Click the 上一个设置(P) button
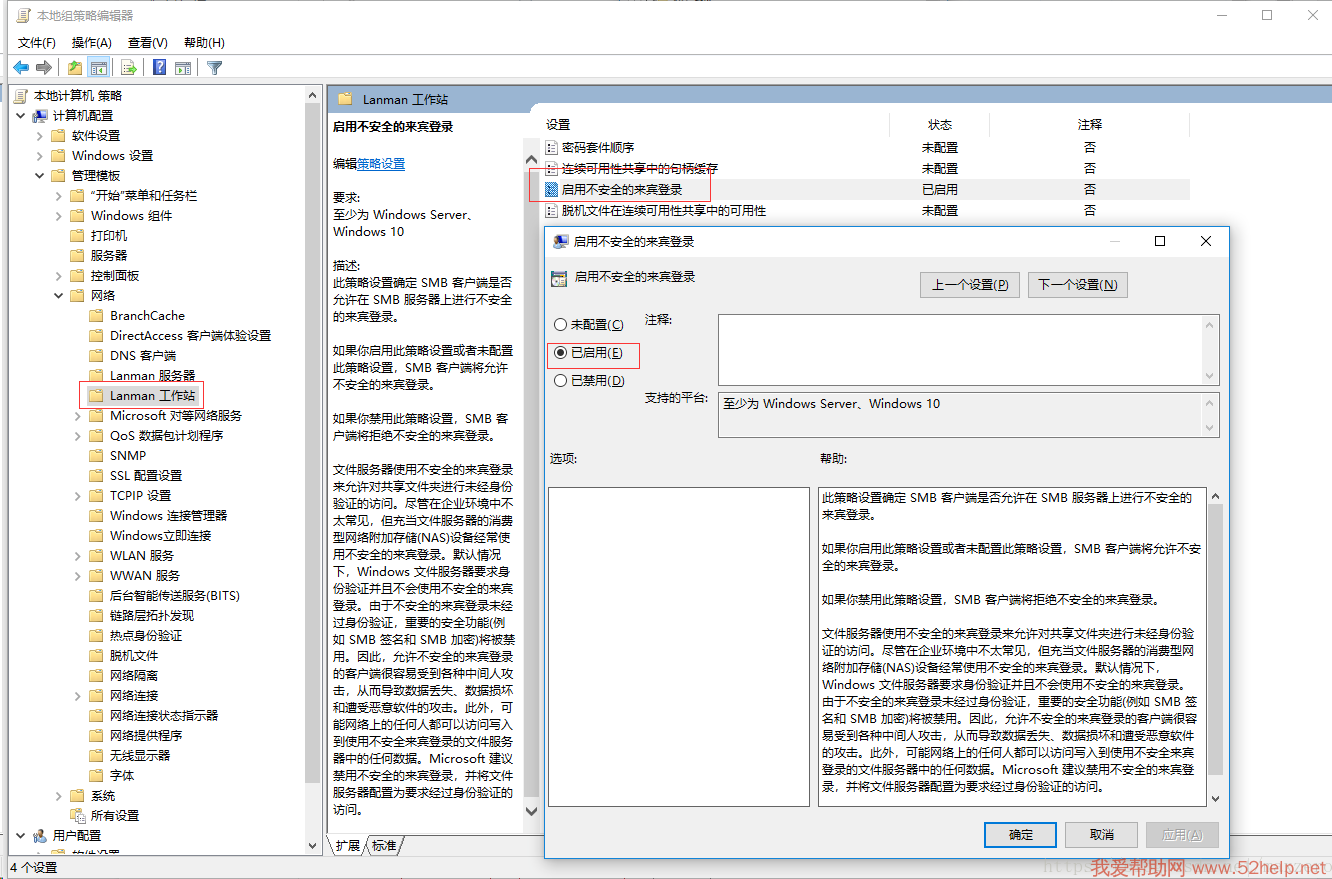This screenshot has height=879, width=1332. [x=970, y=285]
